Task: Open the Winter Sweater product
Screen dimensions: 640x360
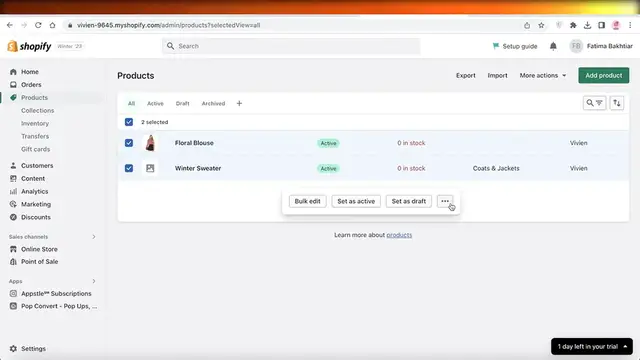Action: pyautogui.click(x=198, y=169)
